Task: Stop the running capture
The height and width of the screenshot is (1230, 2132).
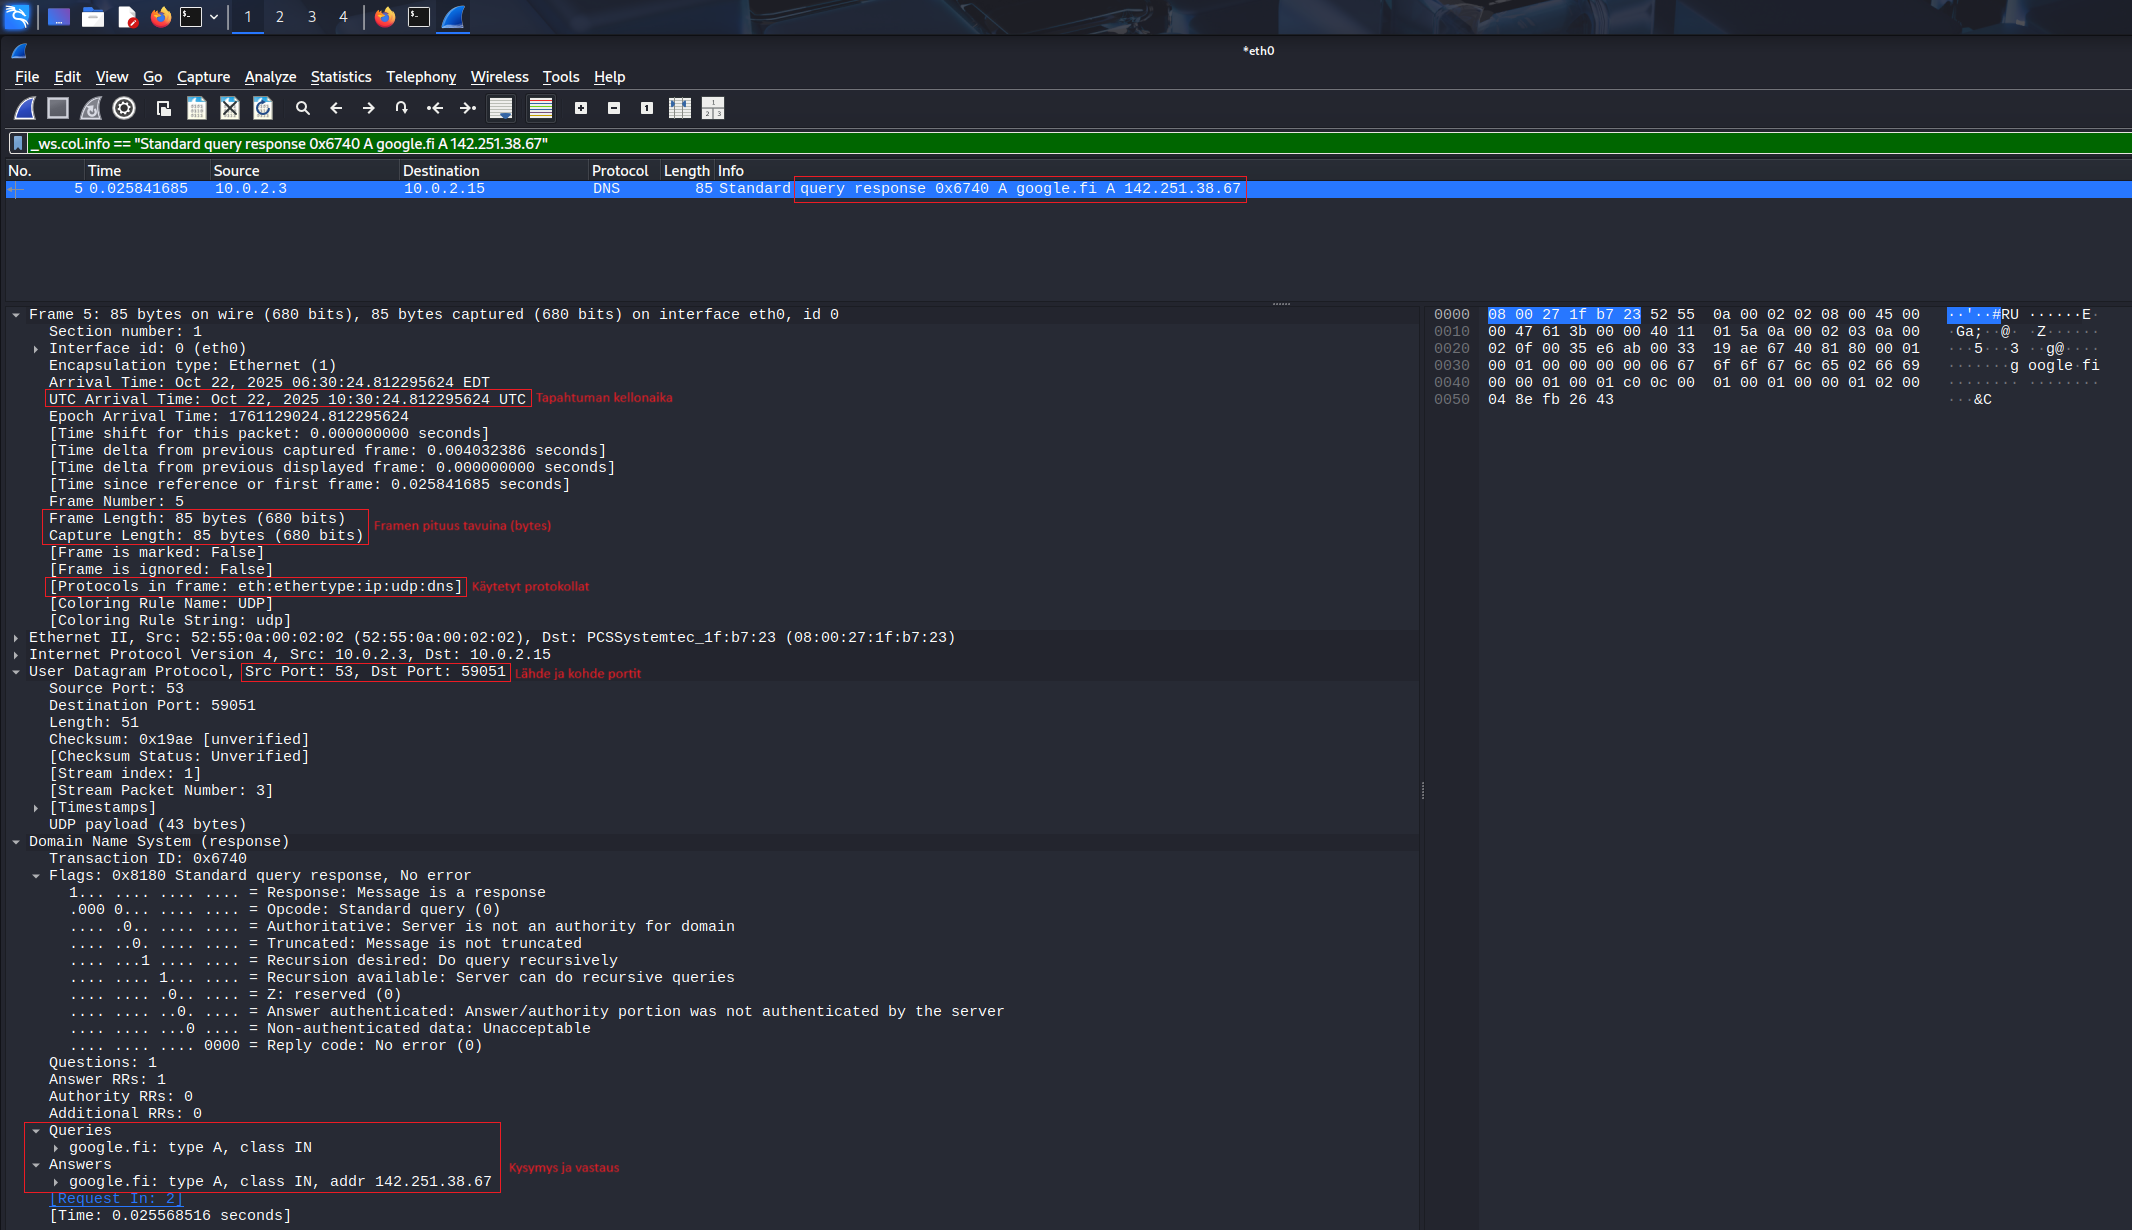Action: pos(58,108)
